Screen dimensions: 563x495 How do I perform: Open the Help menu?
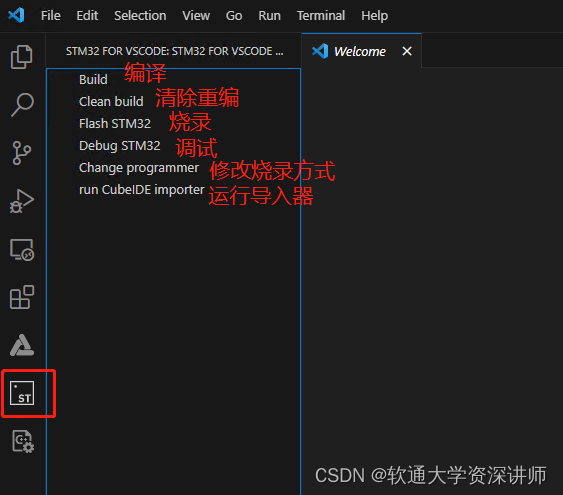click(374, 15)
